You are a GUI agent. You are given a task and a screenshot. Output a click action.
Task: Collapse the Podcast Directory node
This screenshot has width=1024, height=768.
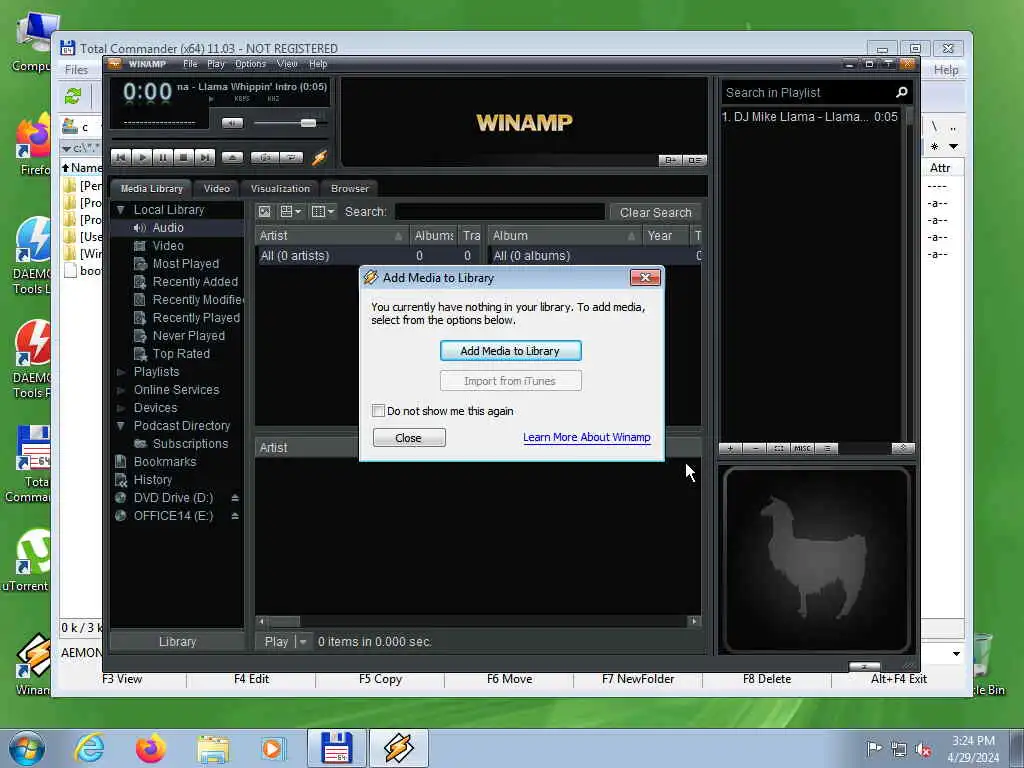click(120, 426)
